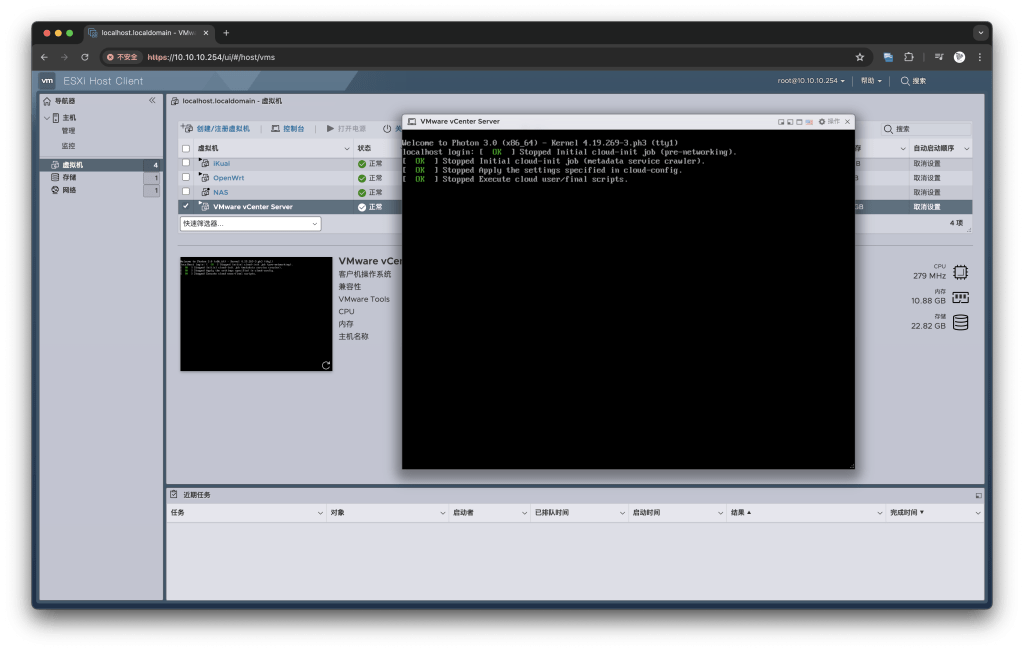Click 创建/注册虚拟机 button

pos(215,129)
